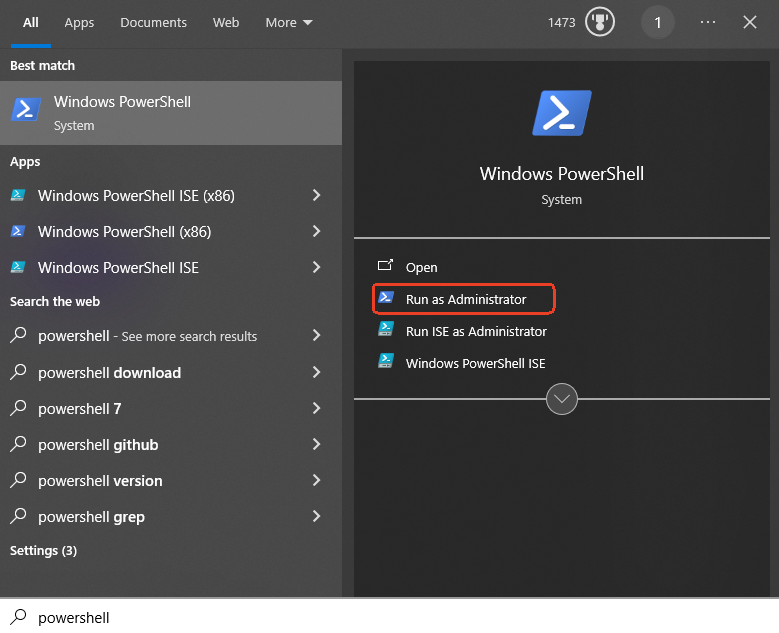Image resolution: width=779 pixels, height=633 pixels.
Task: Search the web for powershell
Action: coord(147,336)
